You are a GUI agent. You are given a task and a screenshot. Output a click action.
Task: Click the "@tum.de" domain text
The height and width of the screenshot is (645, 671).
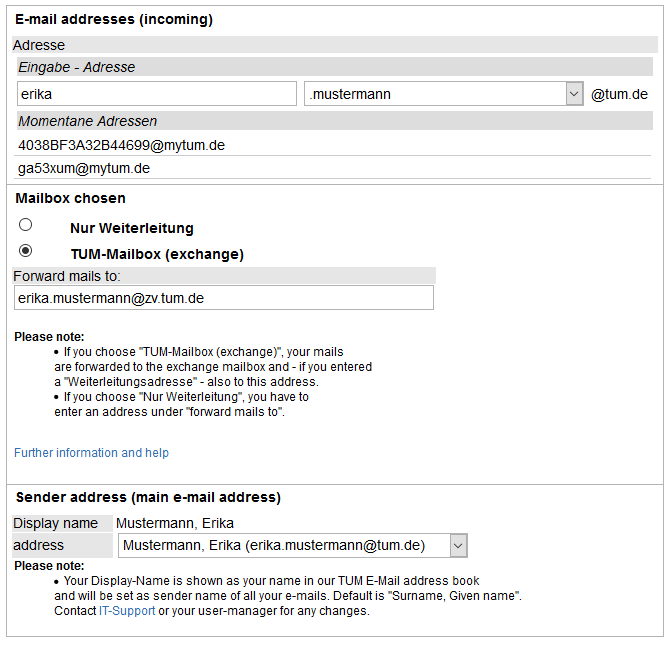click(619, 95)
